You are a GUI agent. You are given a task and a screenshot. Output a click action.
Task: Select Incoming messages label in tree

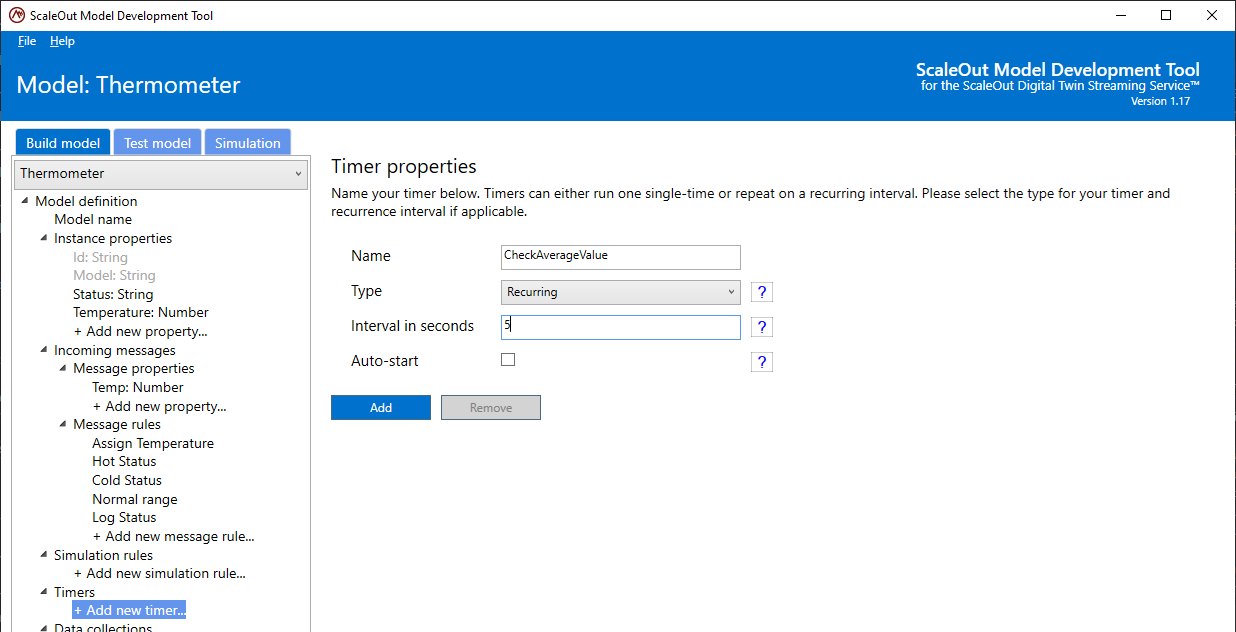tap(115, 350)
